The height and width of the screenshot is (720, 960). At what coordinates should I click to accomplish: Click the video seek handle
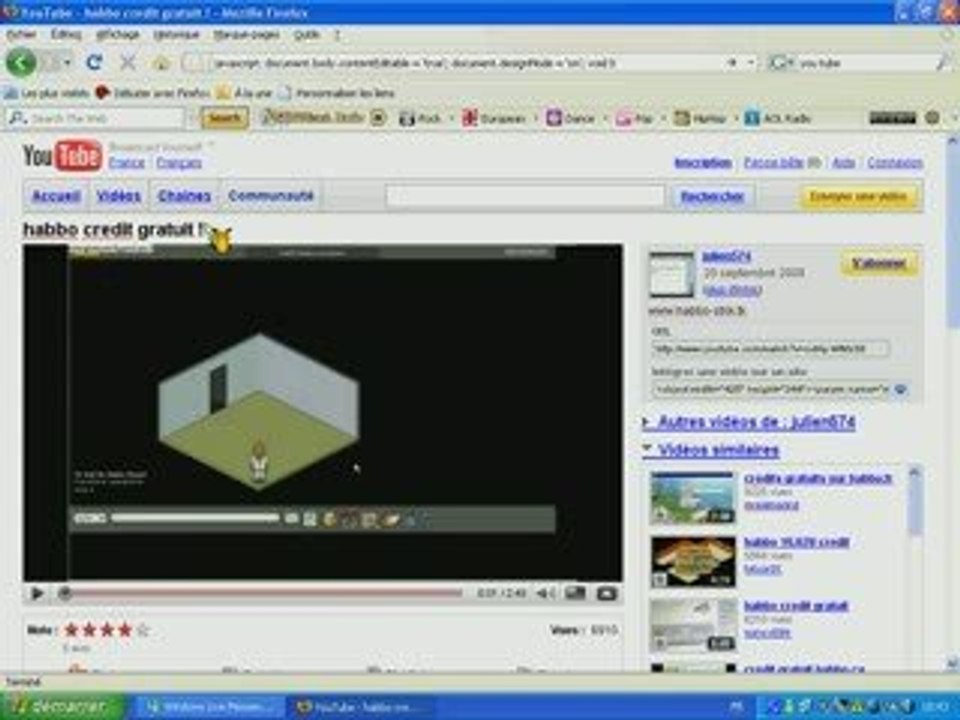(x=64, y=593)
